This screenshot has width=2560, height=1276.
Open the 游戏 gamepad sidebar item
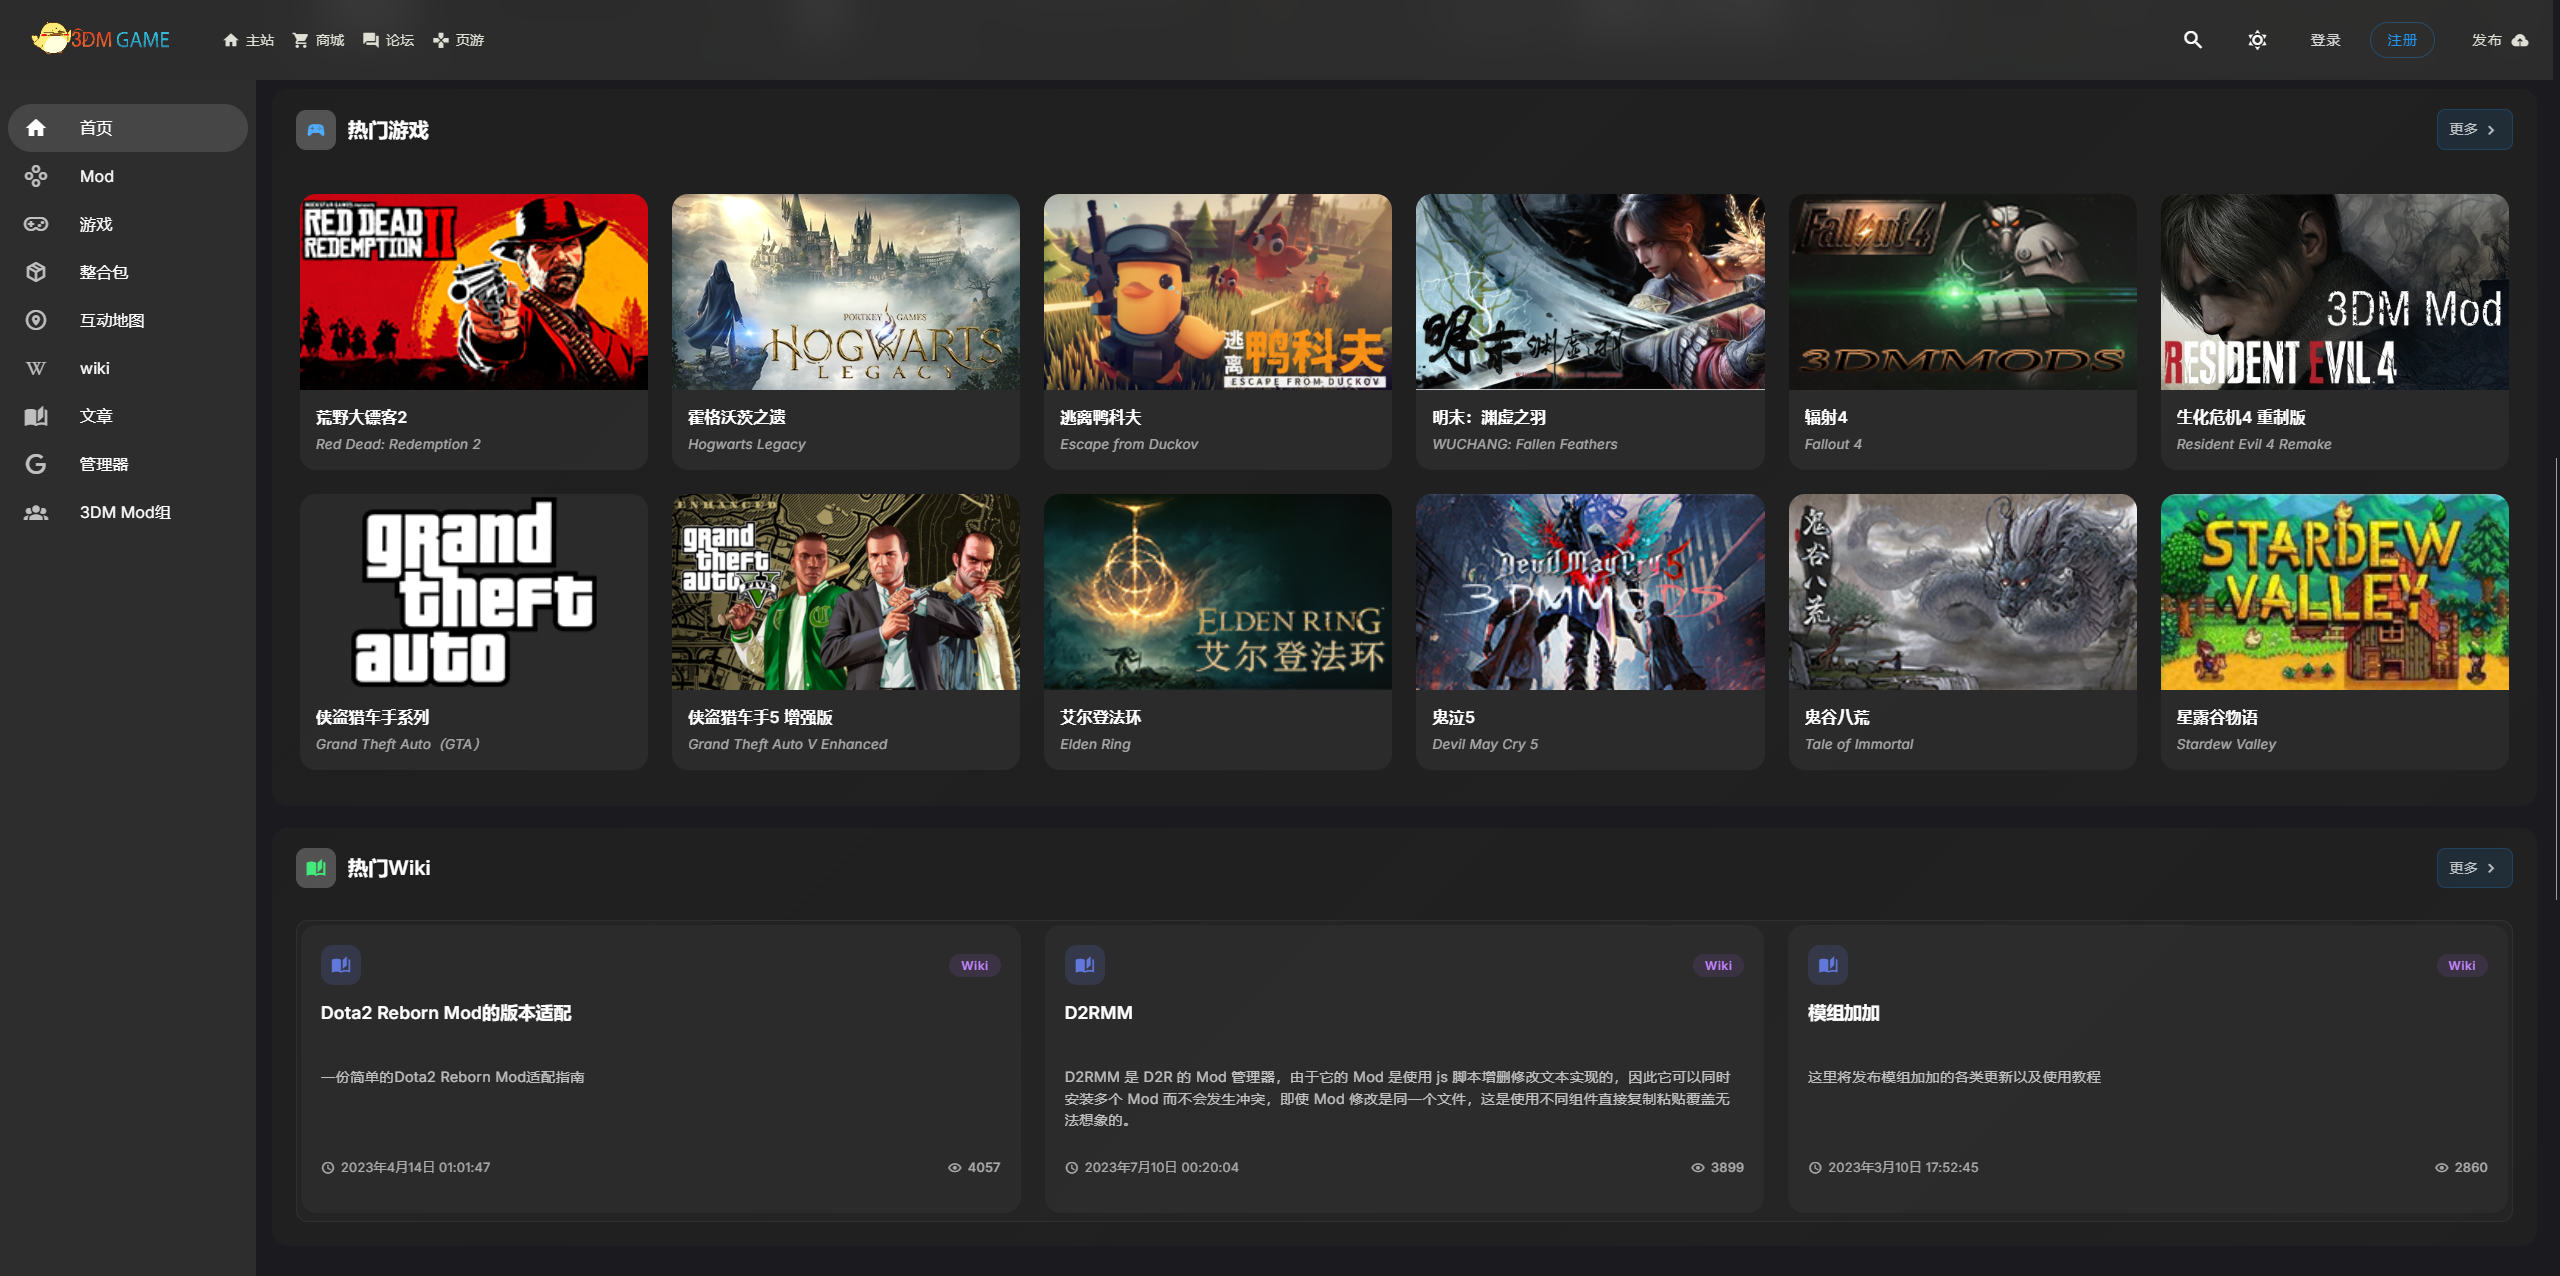point(96,224)
